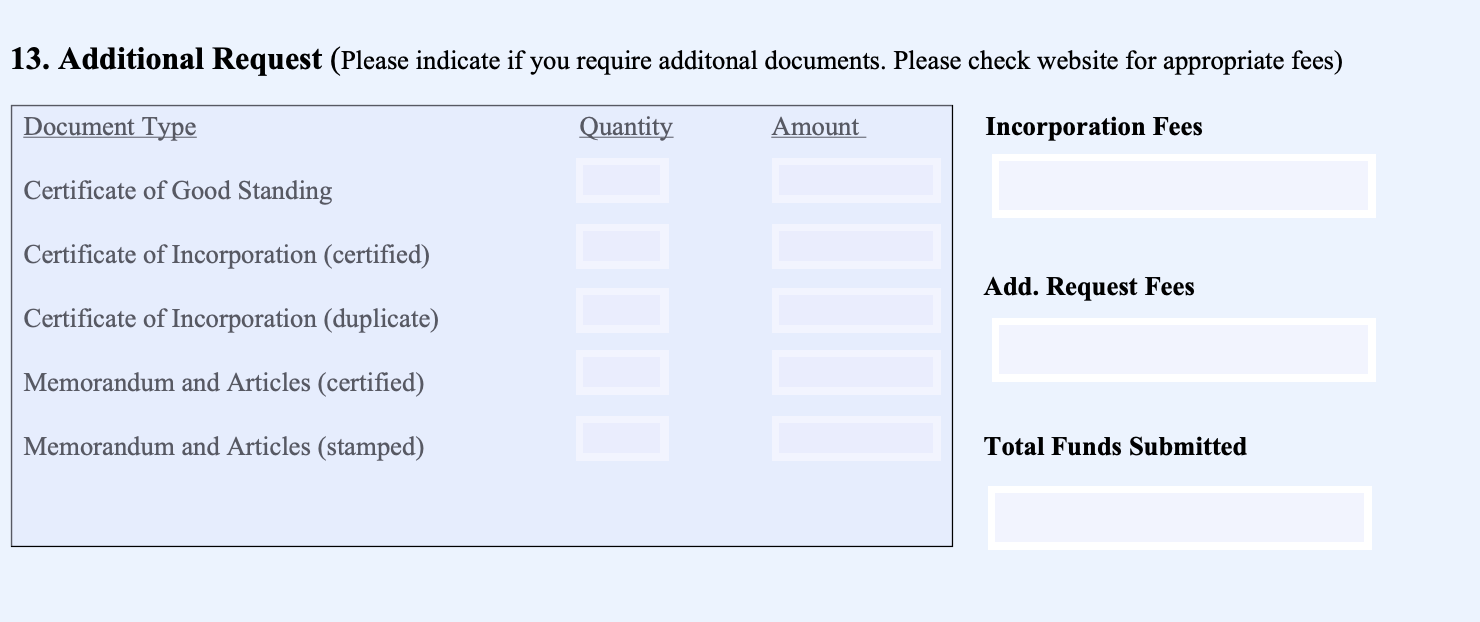This screenshot has width=1480, height=622.
Task: Click quantity field for Certificate of Incorporation (duplicate)
Action: click(x=621, y=309)
